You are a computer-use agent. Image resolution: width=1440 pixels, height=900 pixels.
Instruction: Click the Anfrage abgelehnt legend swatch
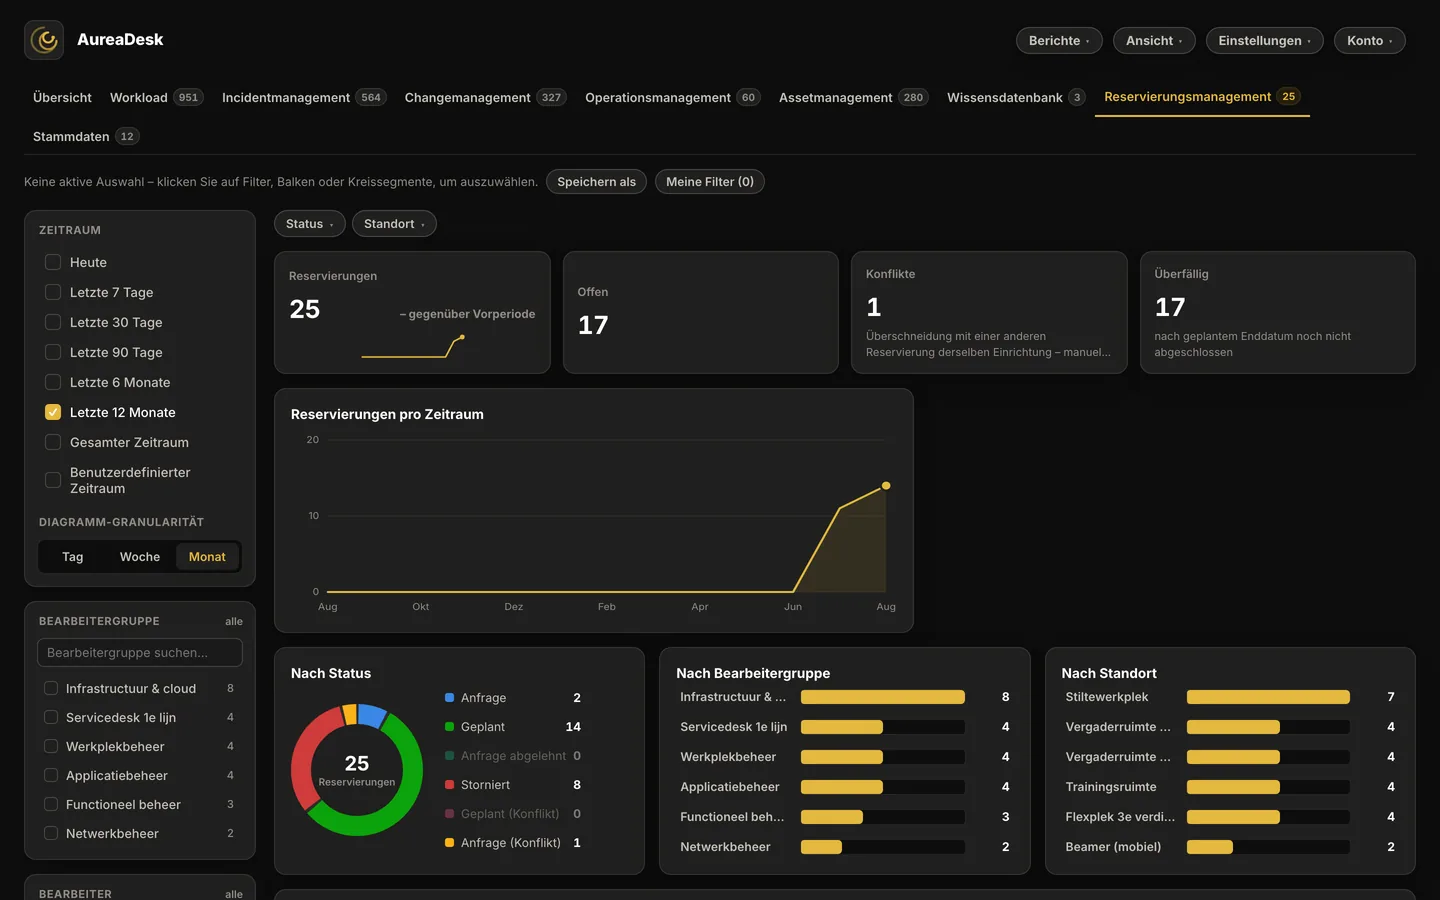pyautogui.click(x=450, y=756)
